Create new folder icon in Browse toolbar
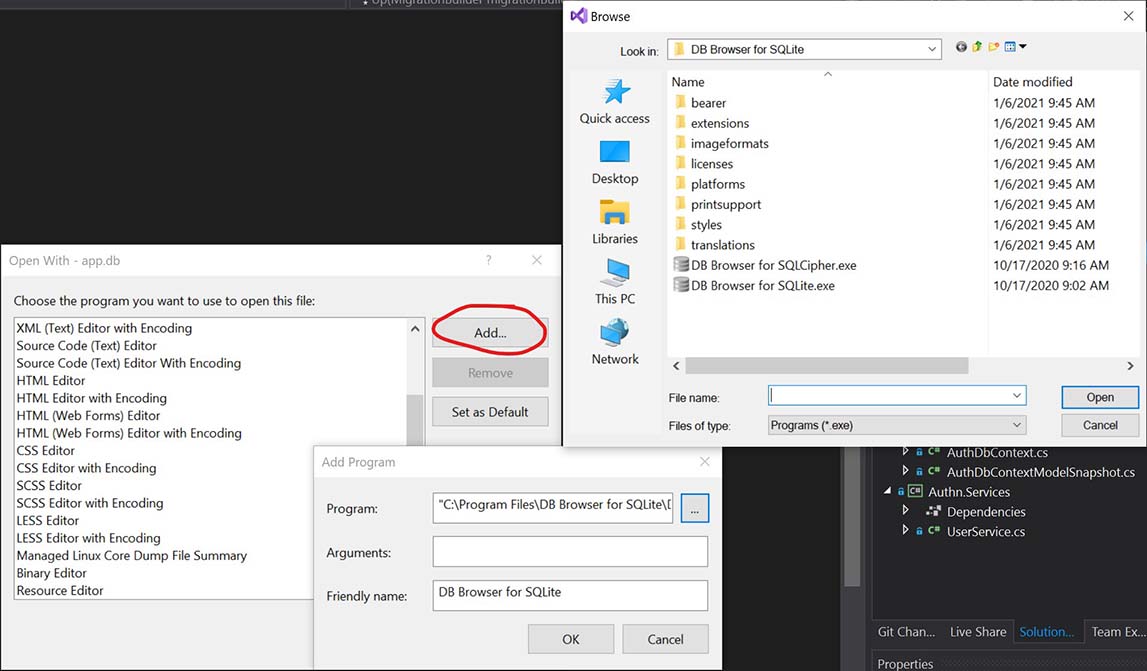Viewport: 1147px width, 671px height. coord(993,47)
